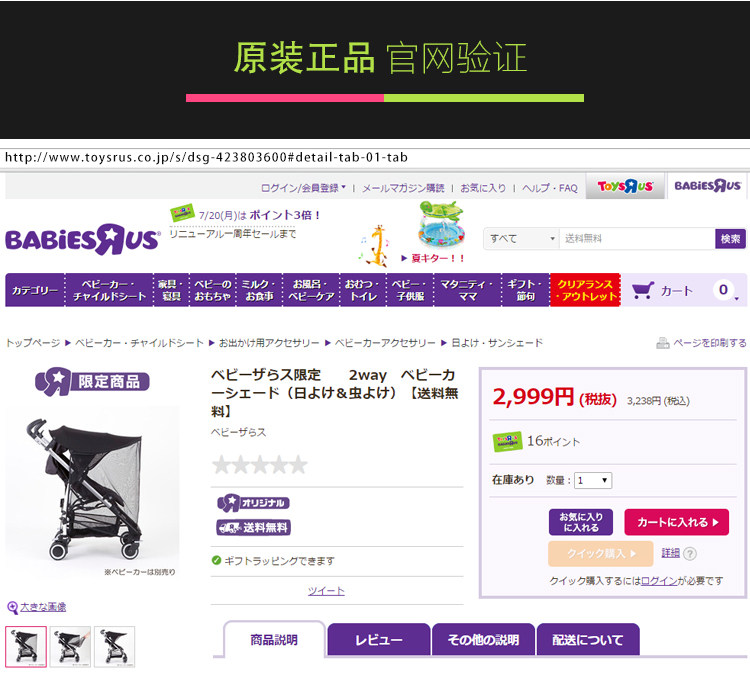Go to トップページ breadcrumb
The image size is (750, 679).
tap(33, 342)
